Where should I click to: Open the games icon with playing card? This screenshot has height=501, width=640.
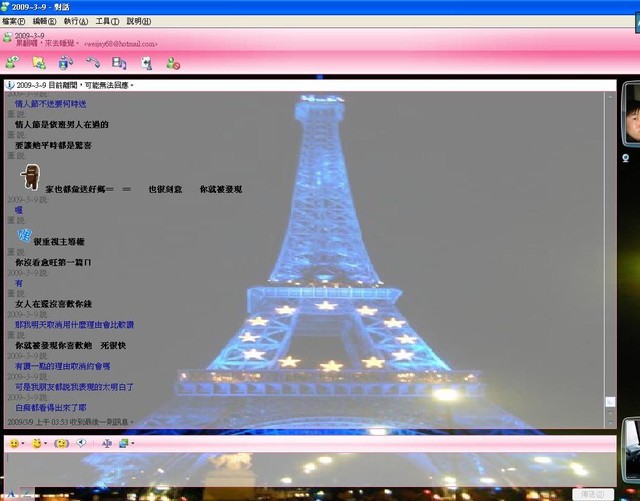click(146, 63)
